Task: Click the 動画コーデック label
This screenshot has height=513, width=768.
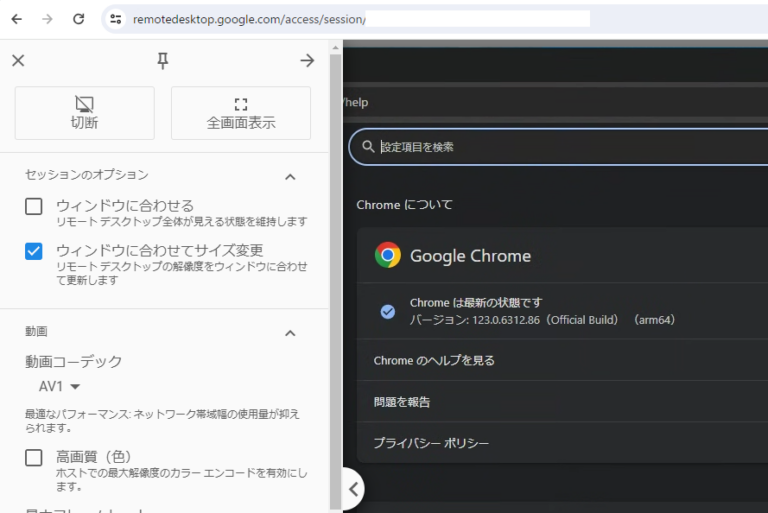Action: (73, 362)
